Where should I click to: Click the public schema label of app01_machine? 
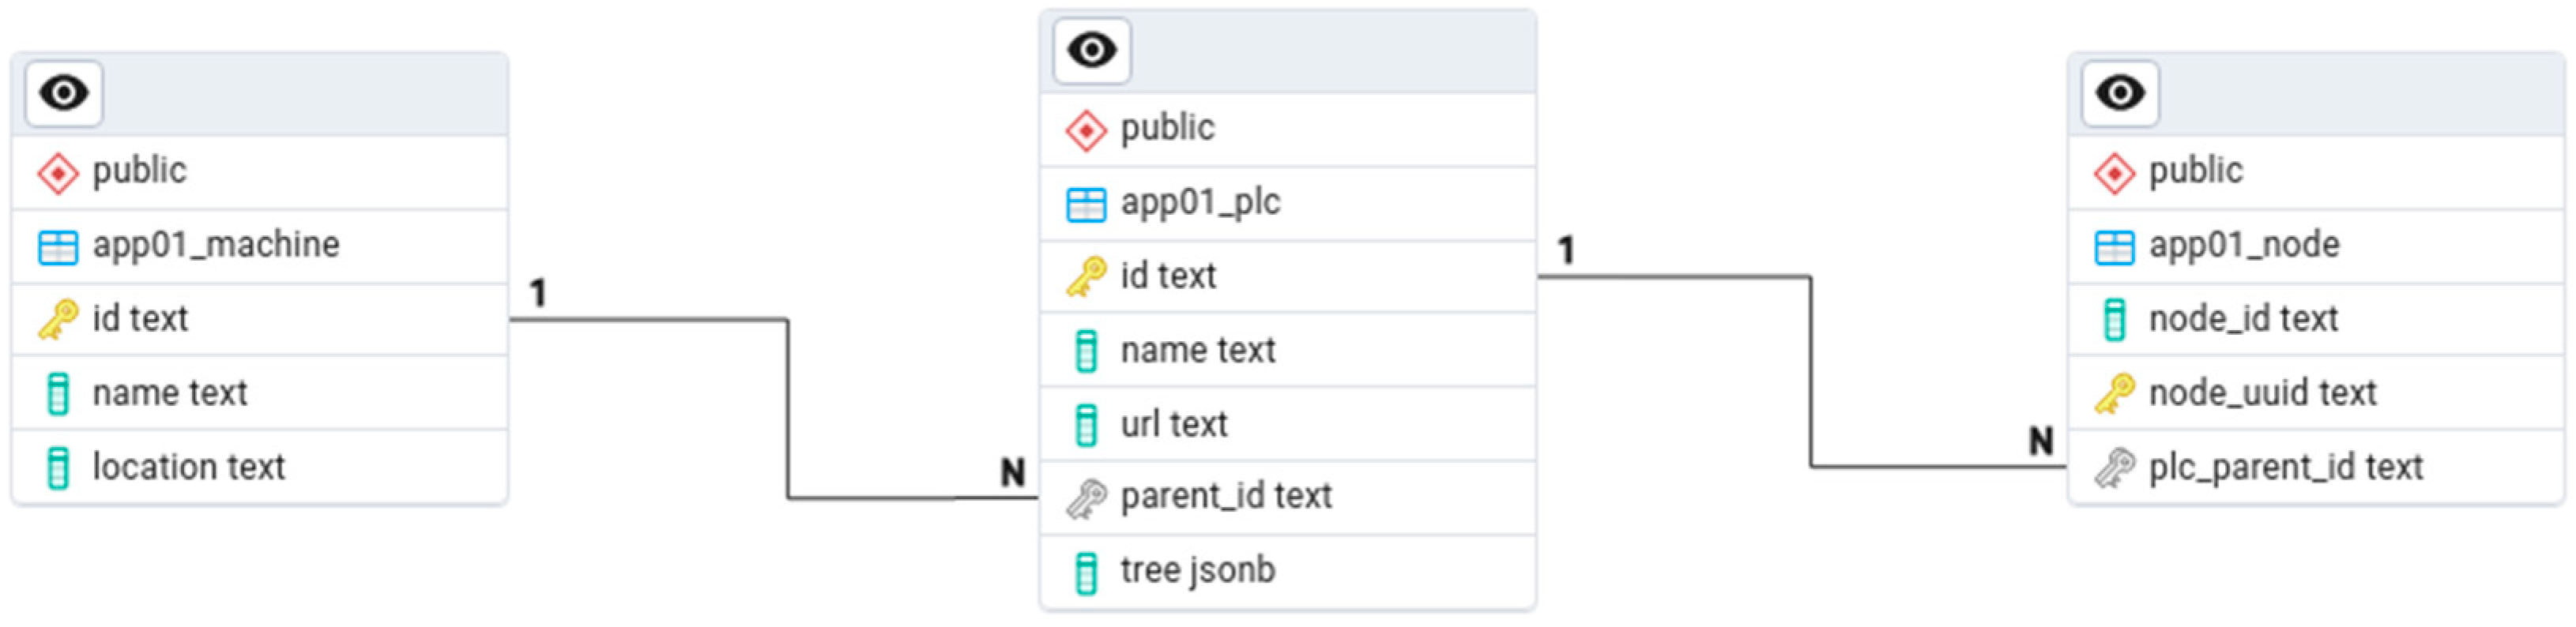[x=139, y=171]
